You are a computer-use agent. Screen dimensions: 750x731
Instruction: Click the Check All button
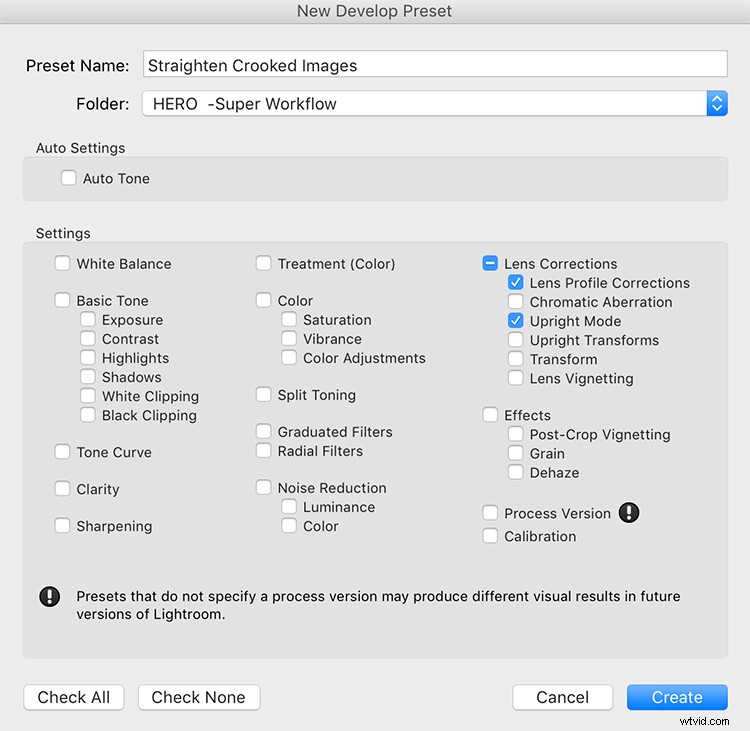click(x=74, y=697)
